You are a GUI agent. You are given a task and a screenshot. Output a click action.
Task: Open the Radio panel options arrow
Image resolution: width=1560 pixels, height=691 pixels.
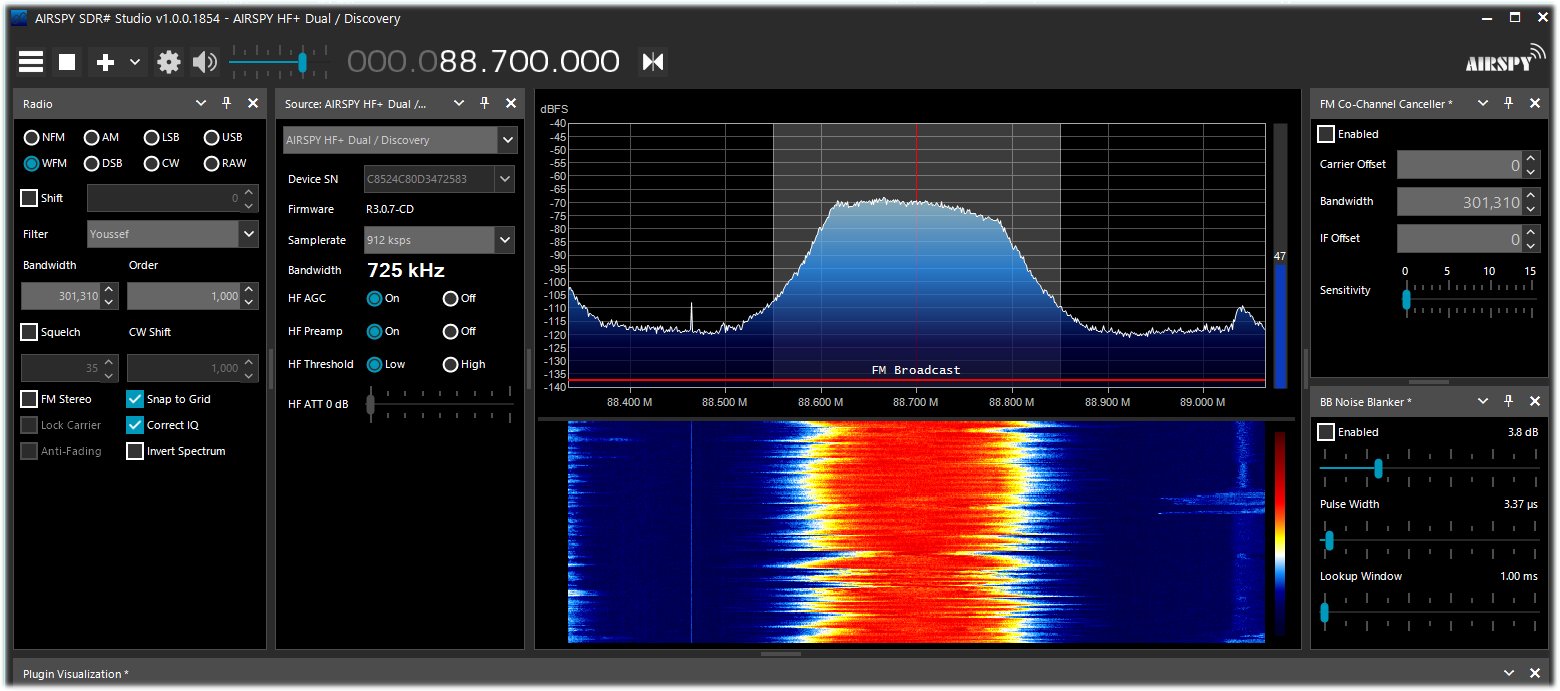(201, 103)
